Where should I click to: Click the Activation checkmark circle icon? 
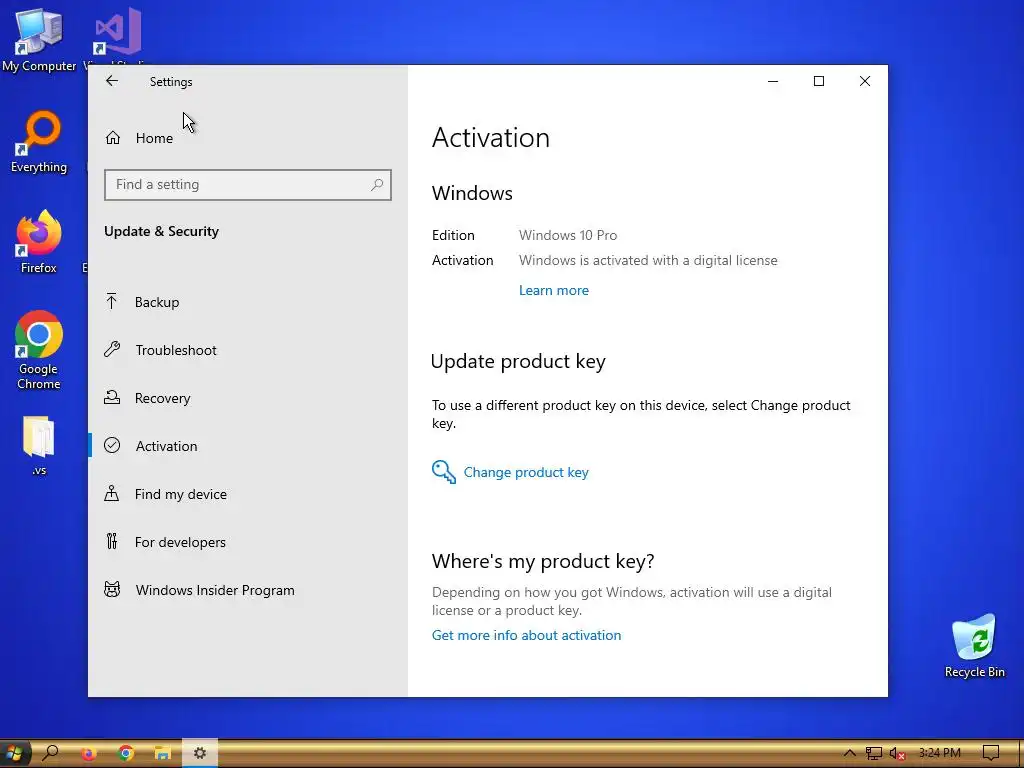112,445
